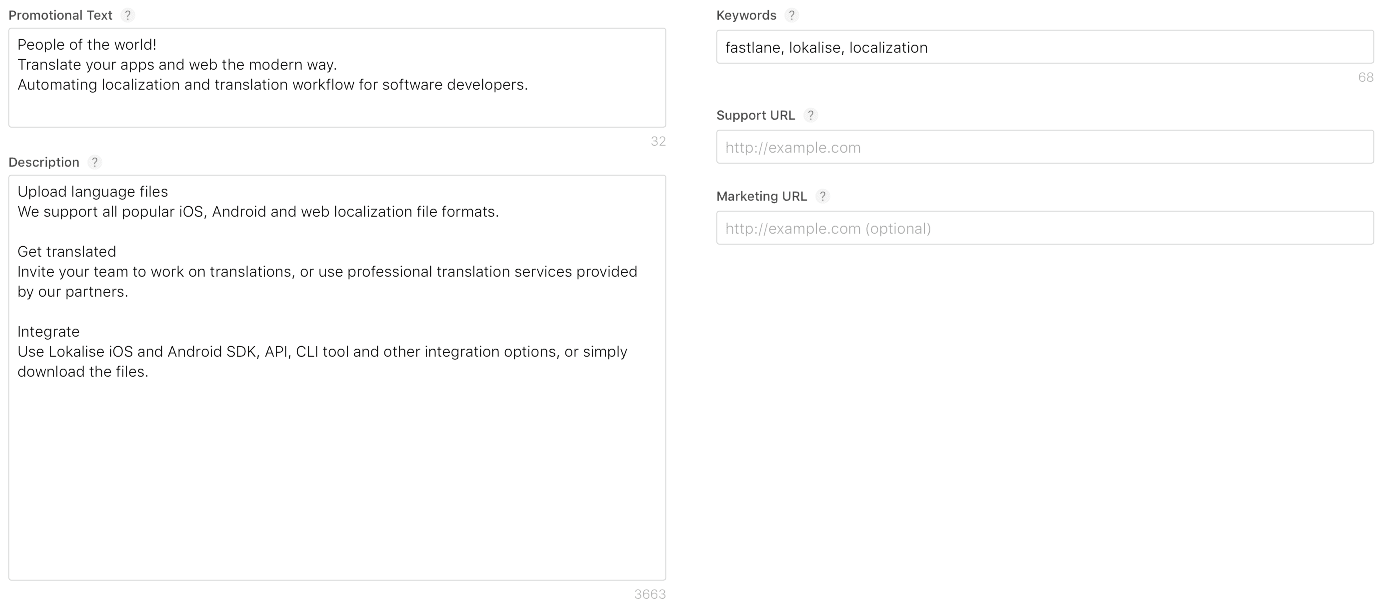This screenshot has height=604, width=1383.
Task: Click the 'Marketing URL' label text
Action: 761,197
